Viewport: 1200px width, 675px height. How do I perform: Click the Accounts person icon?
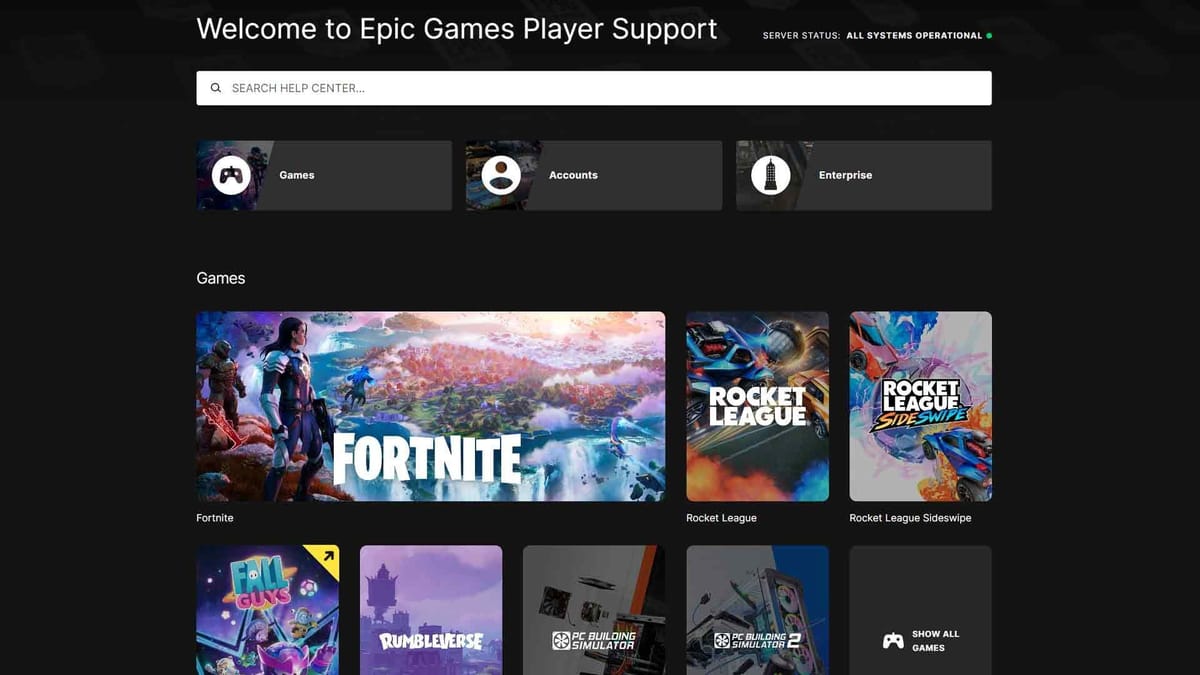501,175
